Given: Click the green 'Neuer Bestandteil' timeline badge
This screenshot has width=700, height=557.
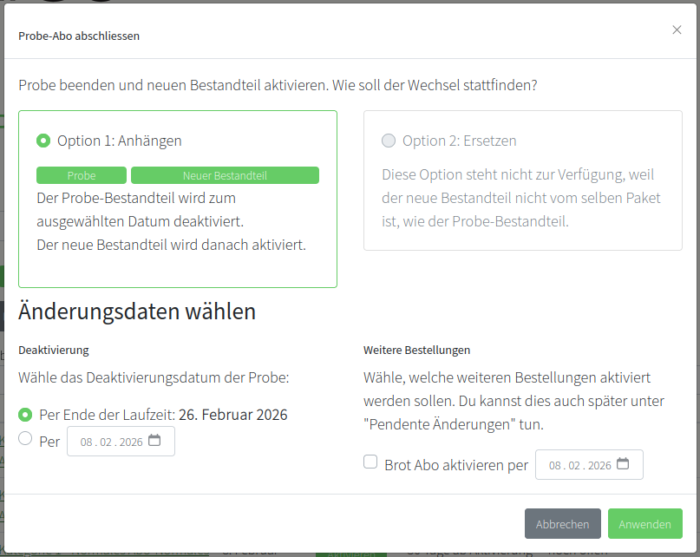Looking at the screenshot, I should click(224, 176).
